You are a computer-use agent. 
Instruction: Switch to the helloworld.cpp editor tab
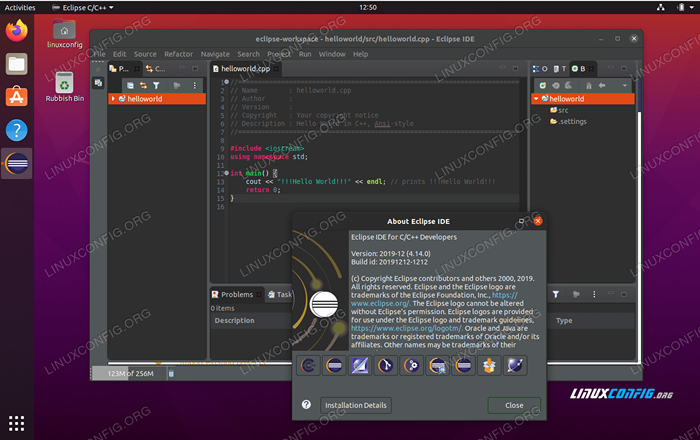245,69
